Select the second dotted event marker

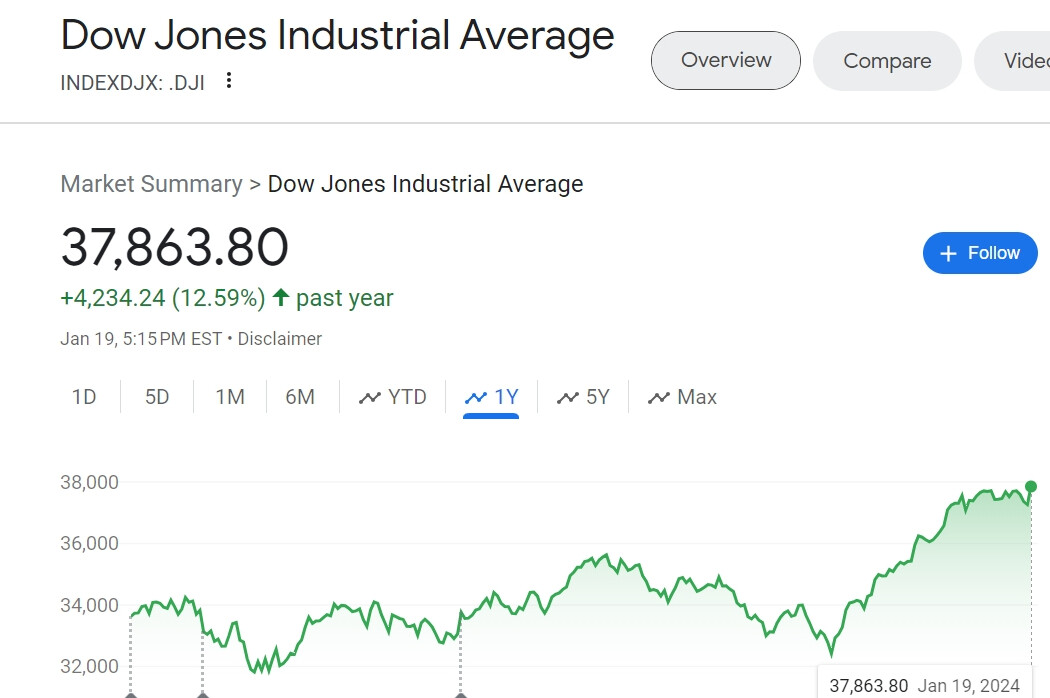click(203, 693)
